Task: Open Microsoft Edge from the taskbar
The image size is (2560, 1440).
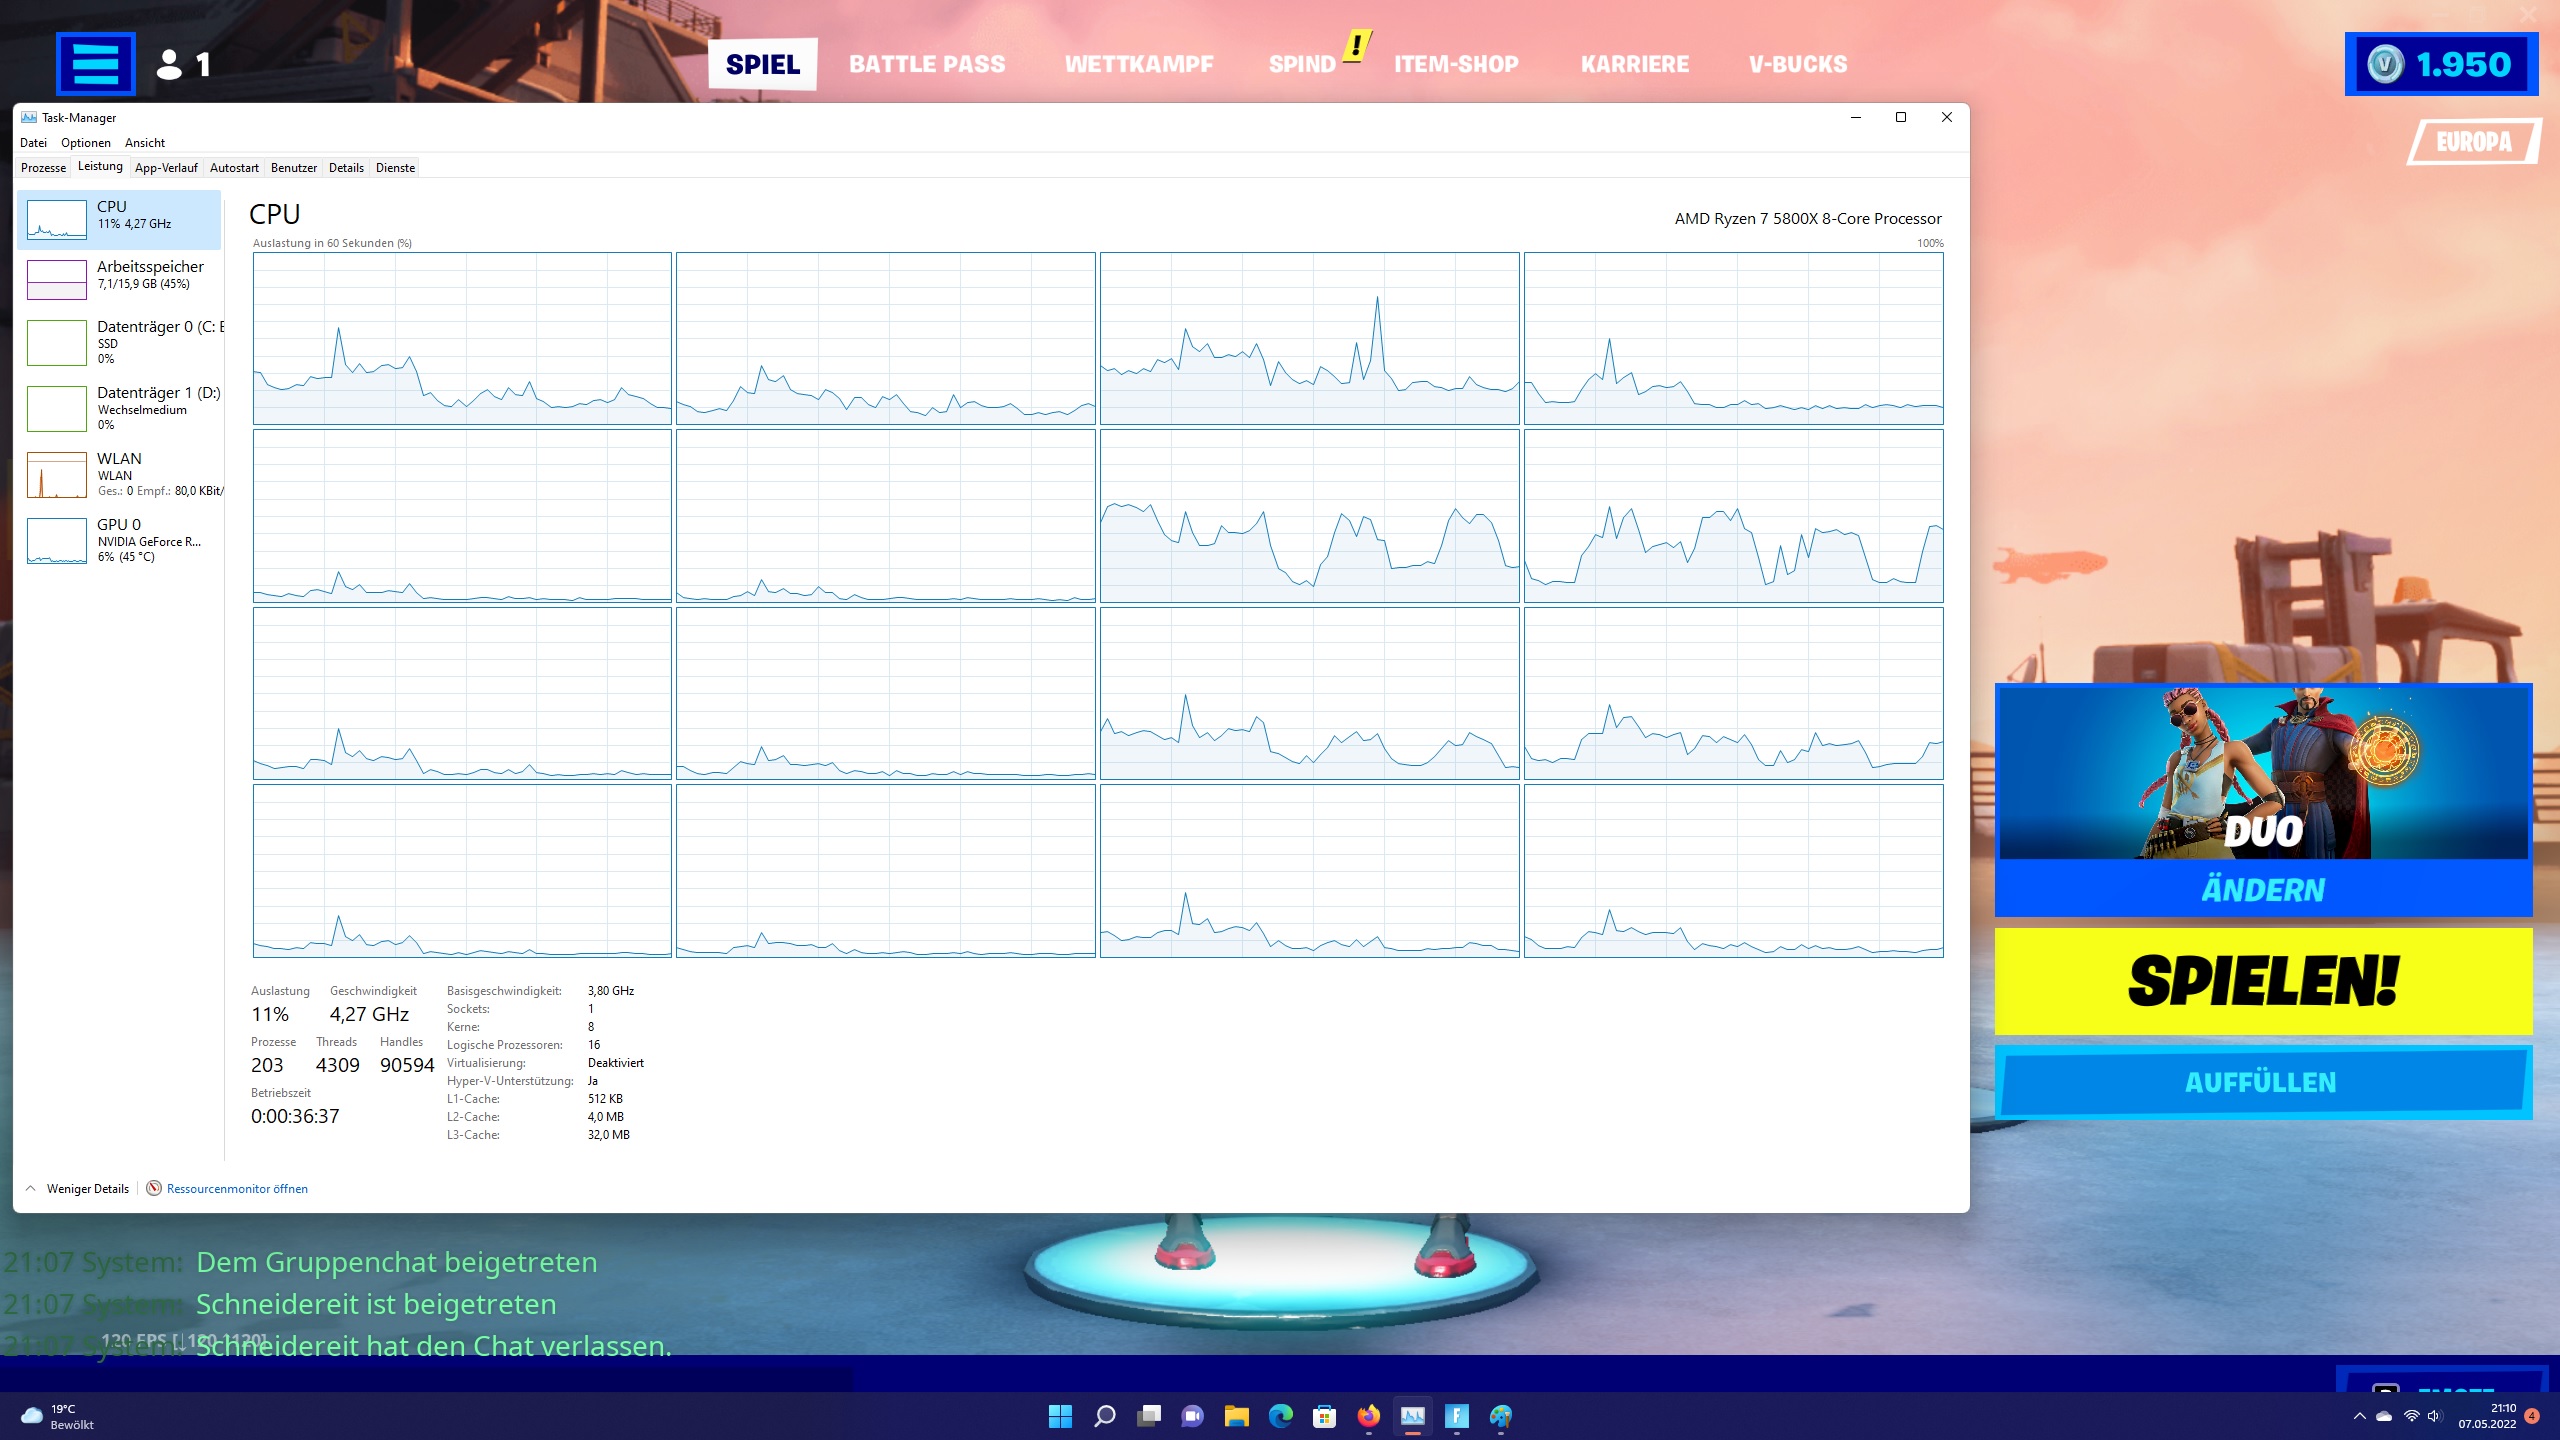Action: point(1280,1416)
